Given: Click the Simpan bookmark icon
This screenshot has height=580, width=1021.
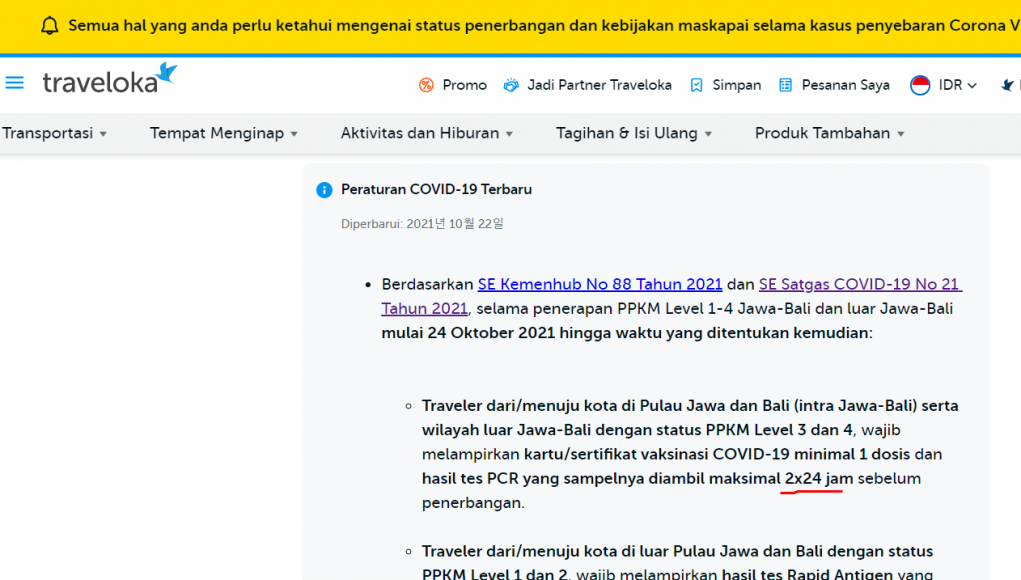Looking at the screenshot, I should click(x=697, y=85).
